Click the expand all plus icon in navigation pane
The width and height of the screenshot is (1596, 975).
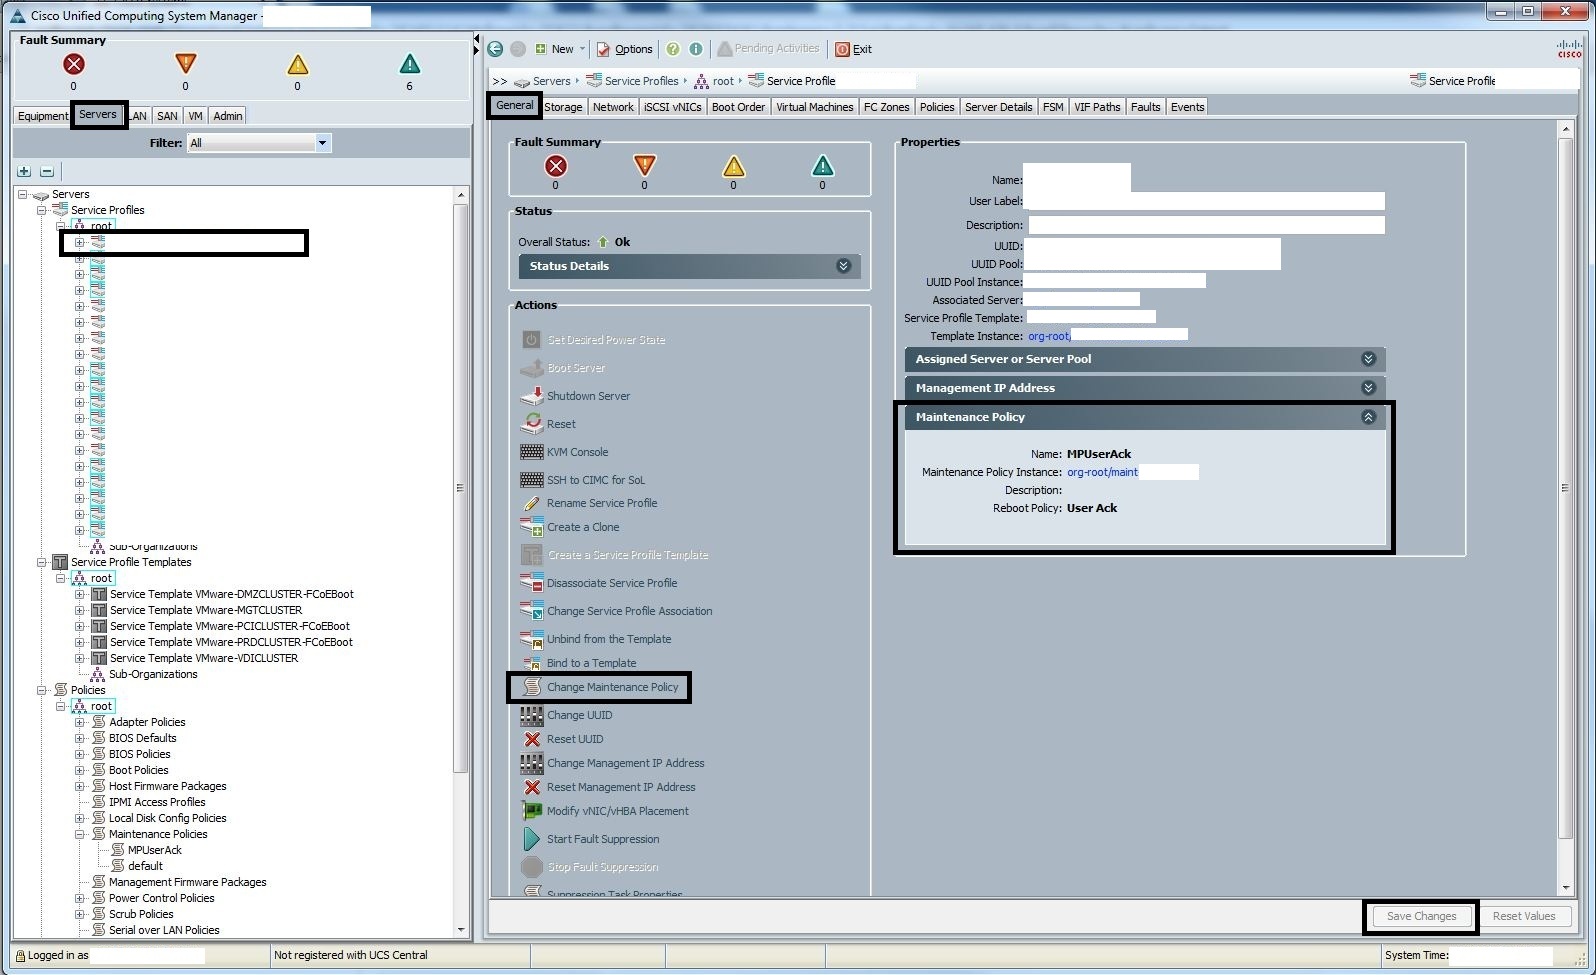point(24,171)
